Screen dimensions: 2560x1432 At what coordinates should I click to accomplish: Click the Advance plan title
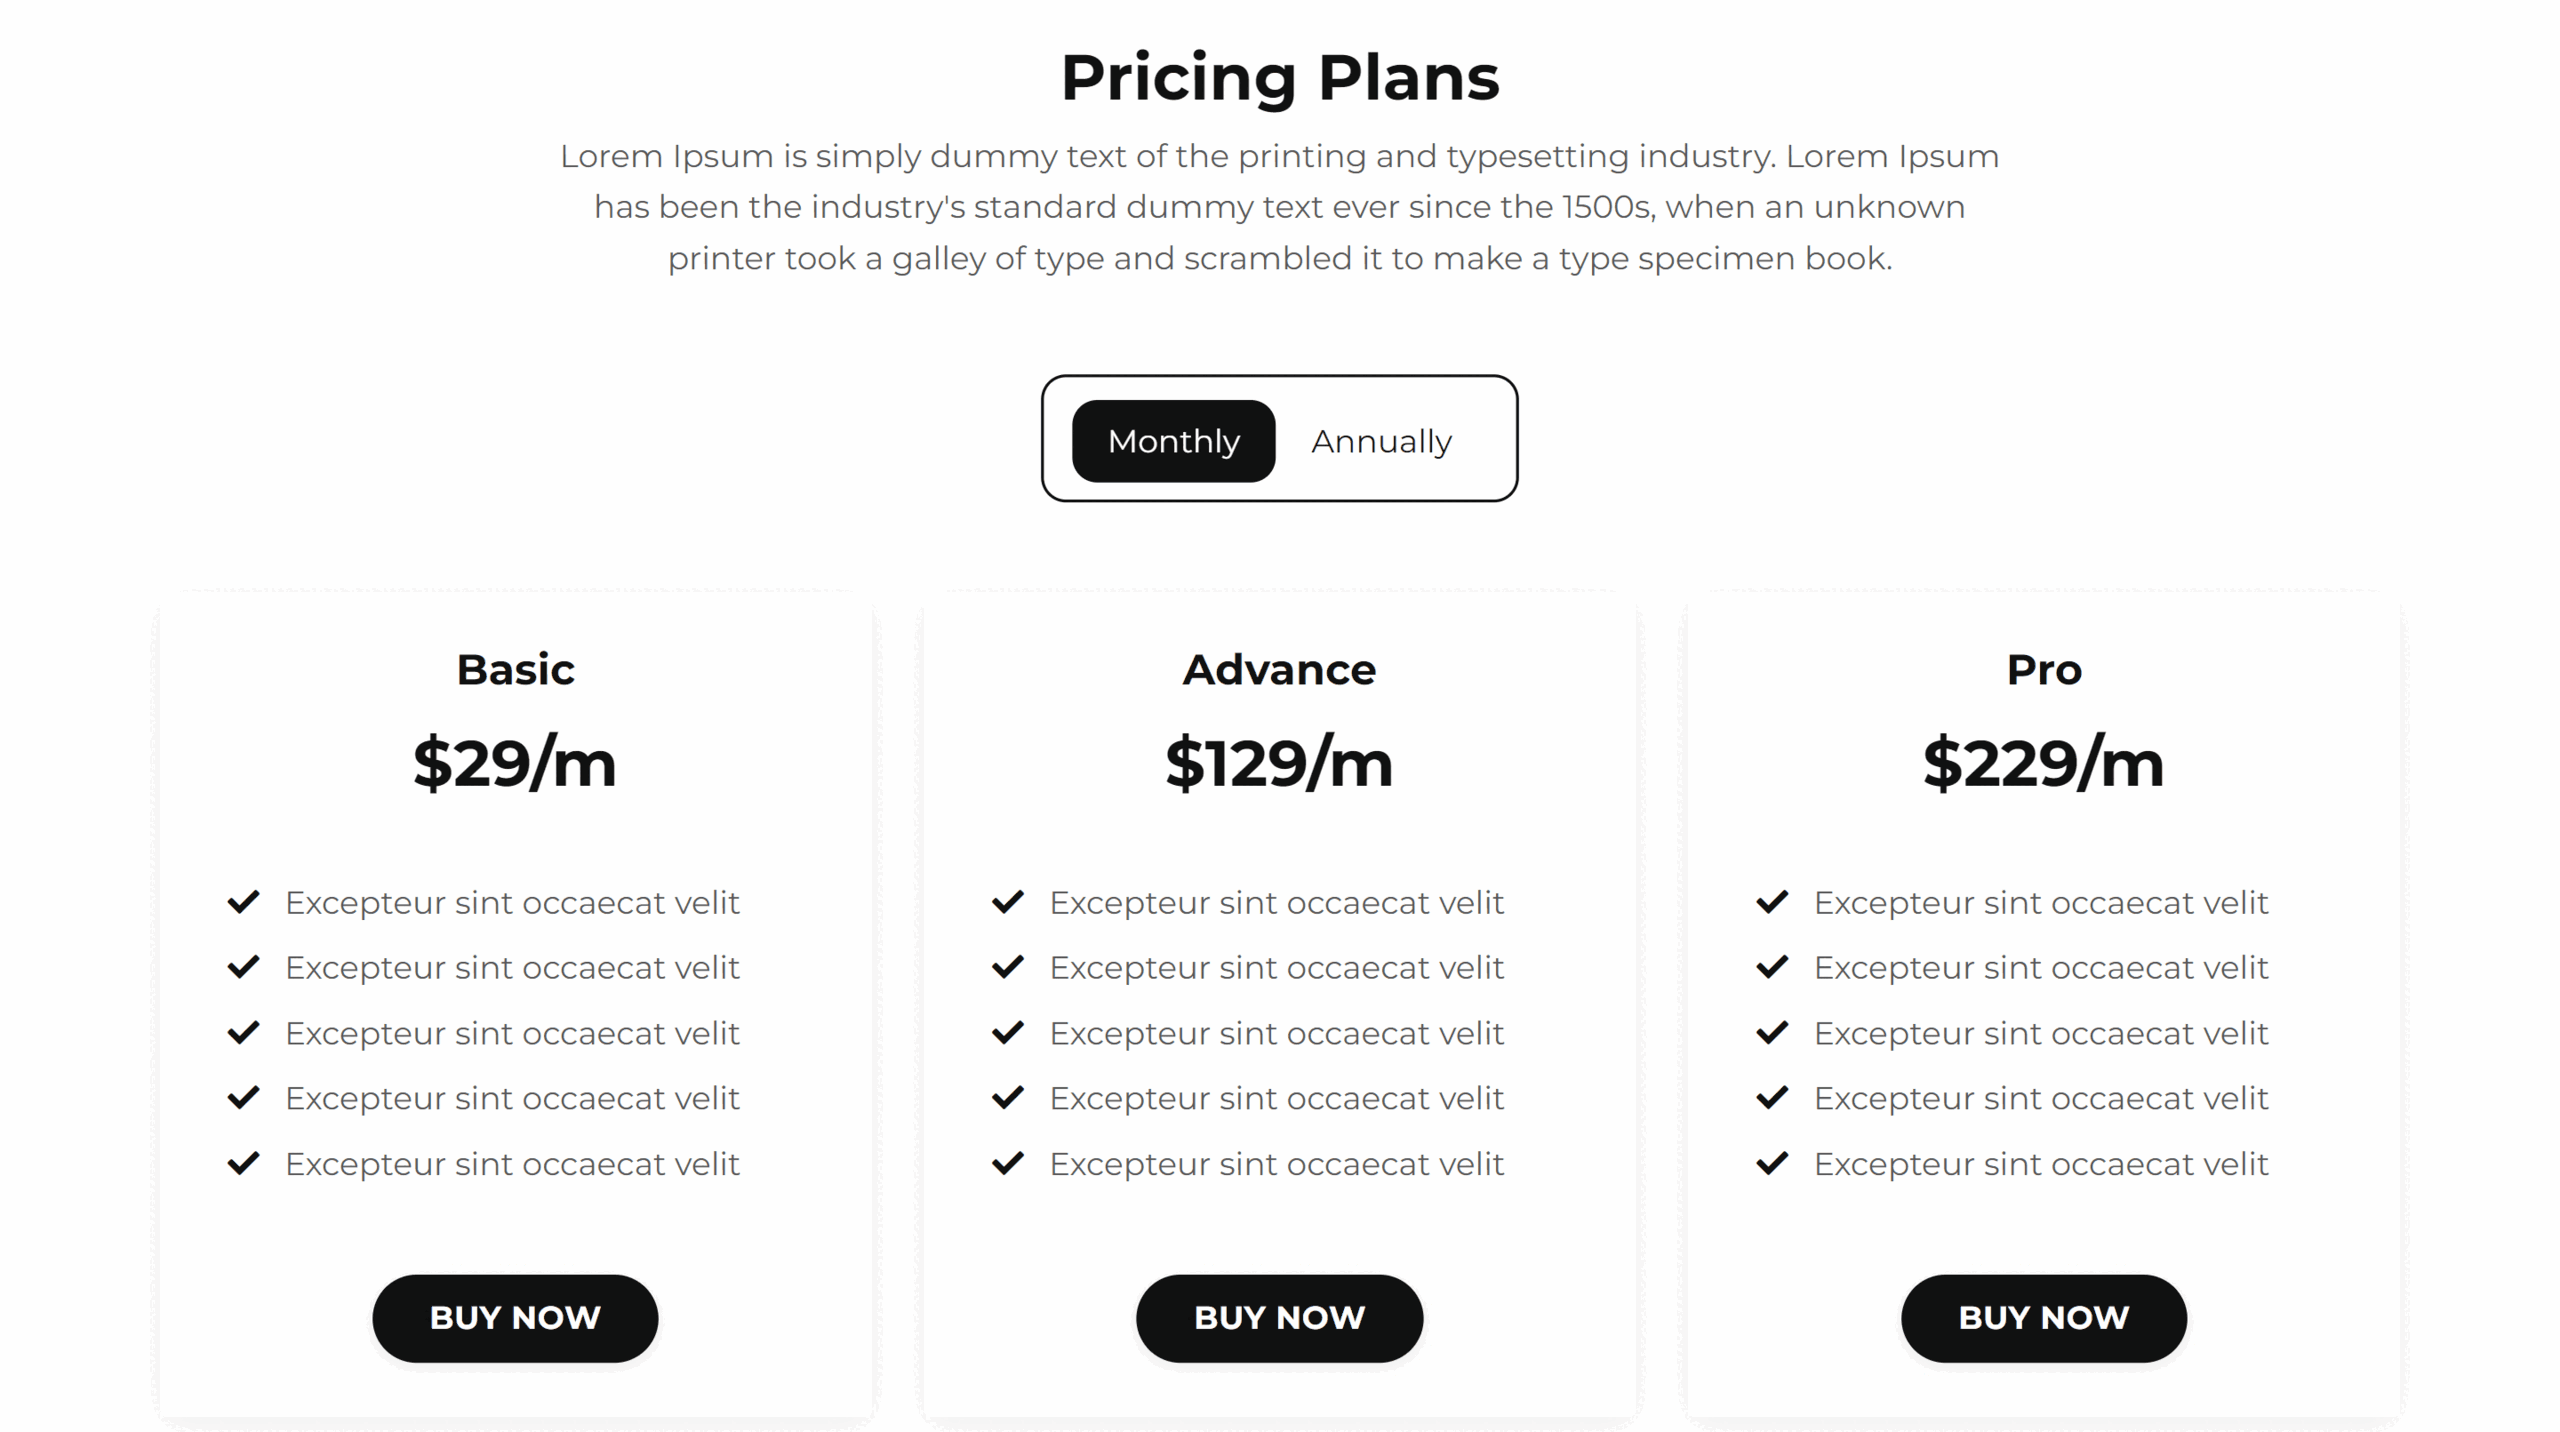click(1279, 669)
